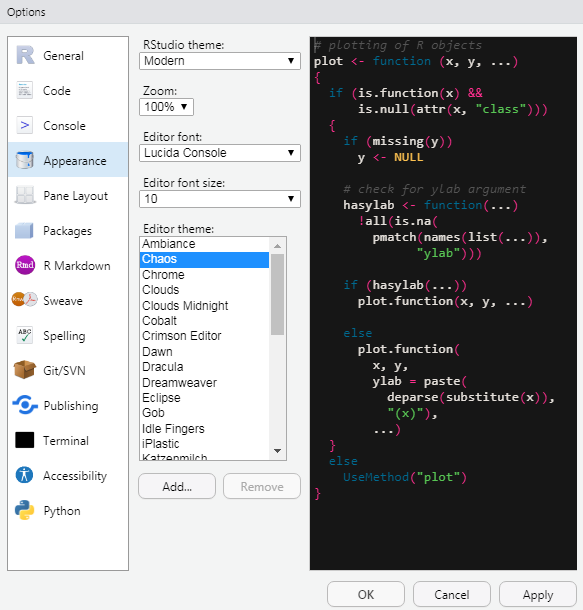This screenshot has width=583, height=610.
Task: Open the Zoom 100% dropdown
Action: click(x=166, y=107)
